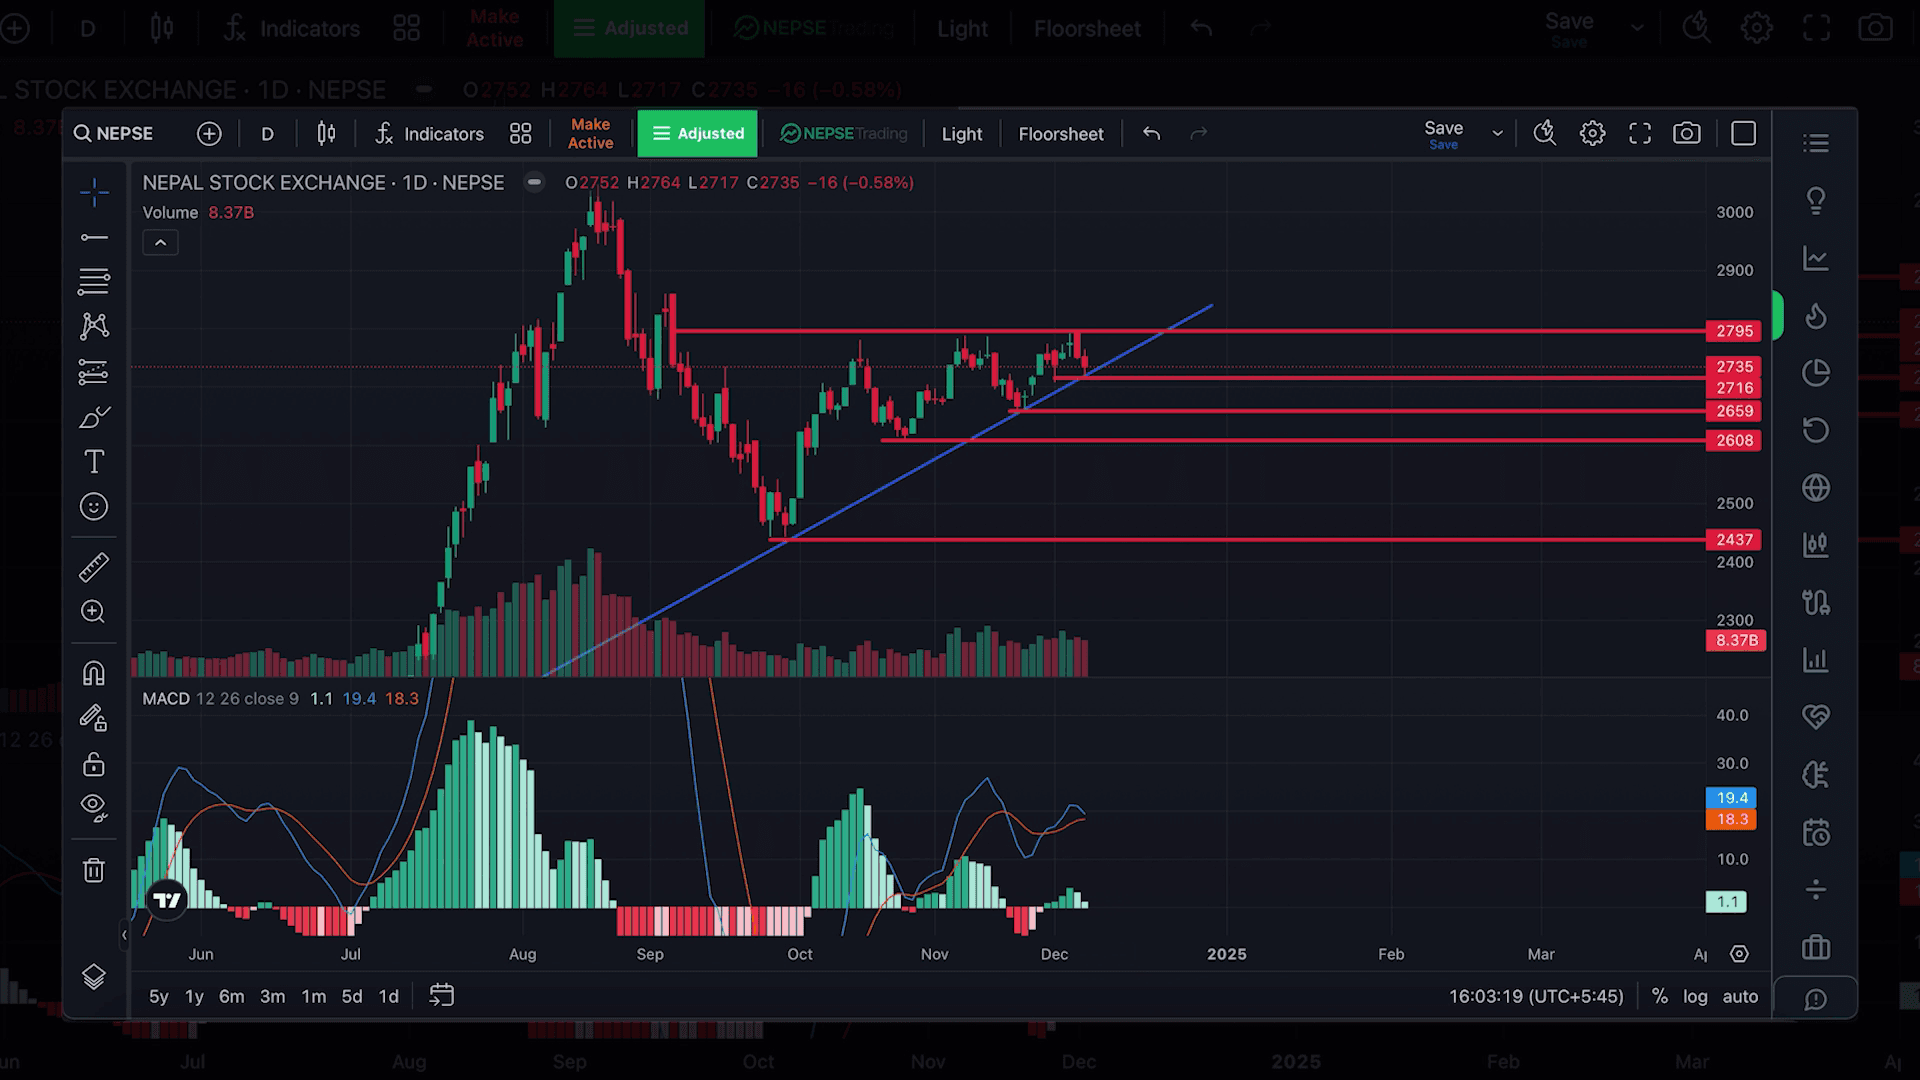Toggle symbol legend visibility pill
The height and width of the screenshot is (1080, 1920).
click(x=534, y=183)
